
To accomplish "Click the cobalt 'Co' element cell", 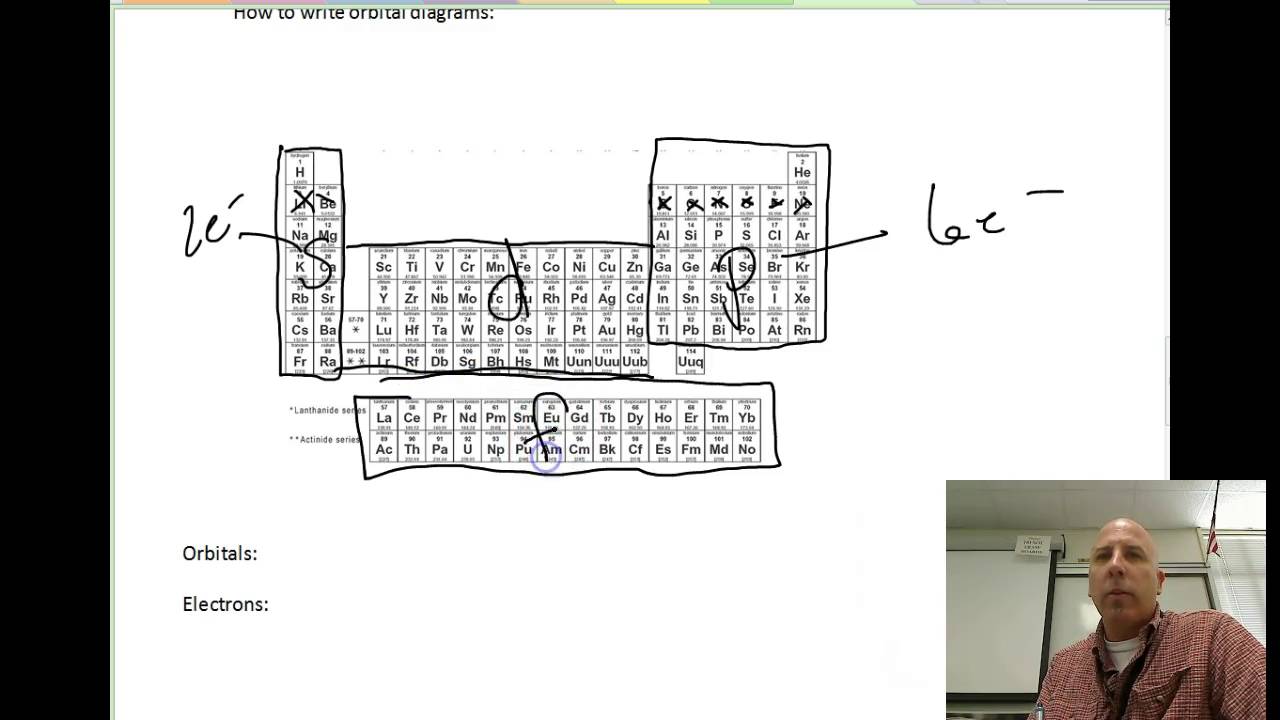I will coord(551,262).
